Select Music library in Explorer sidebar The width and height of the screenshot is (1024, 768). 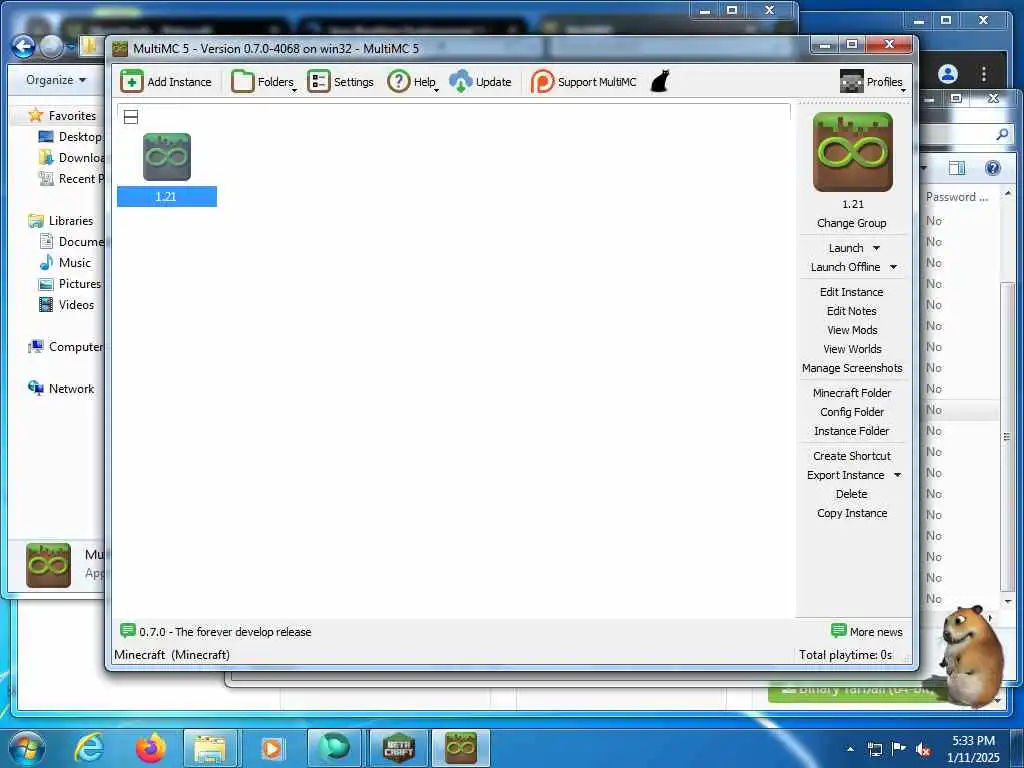(x=65, y=263)
